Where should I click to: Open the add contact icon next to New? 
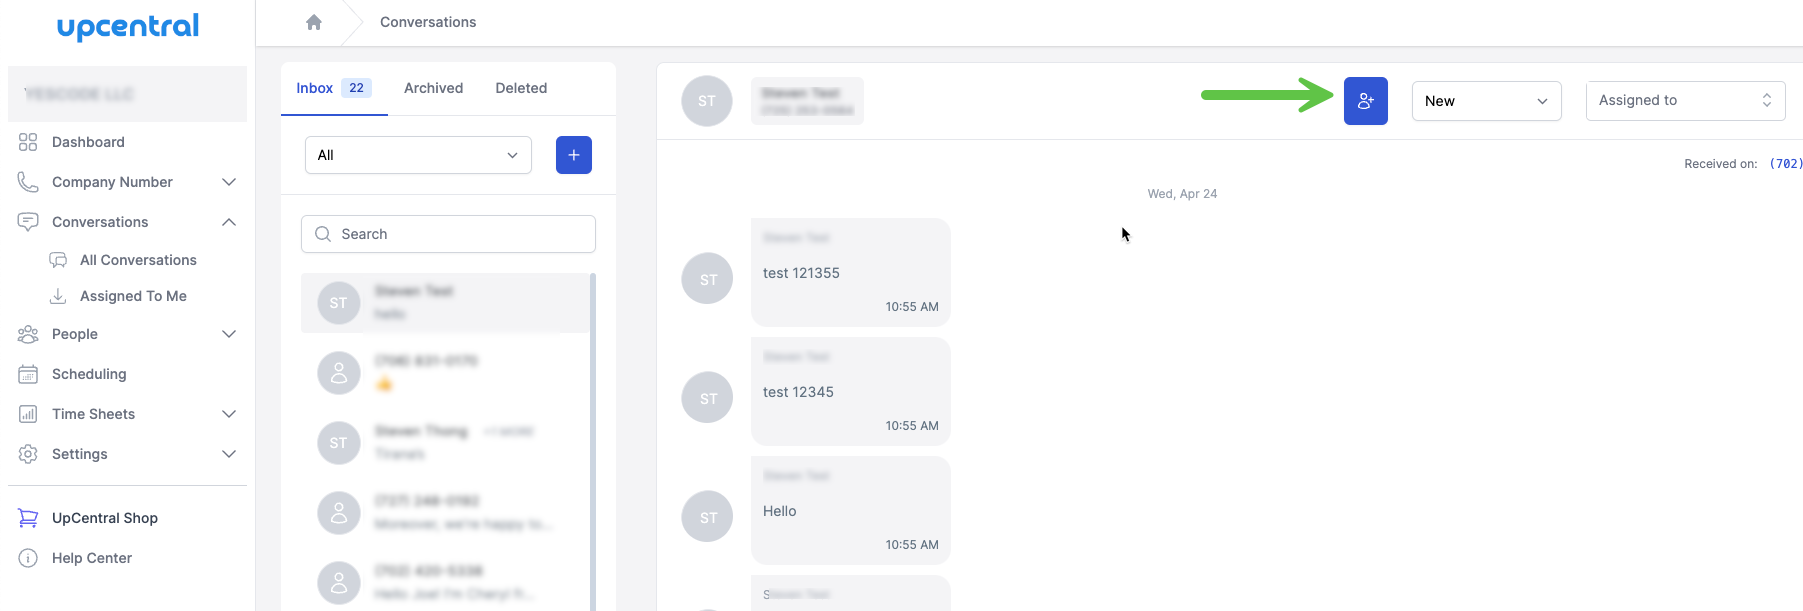coord(1366,100)
